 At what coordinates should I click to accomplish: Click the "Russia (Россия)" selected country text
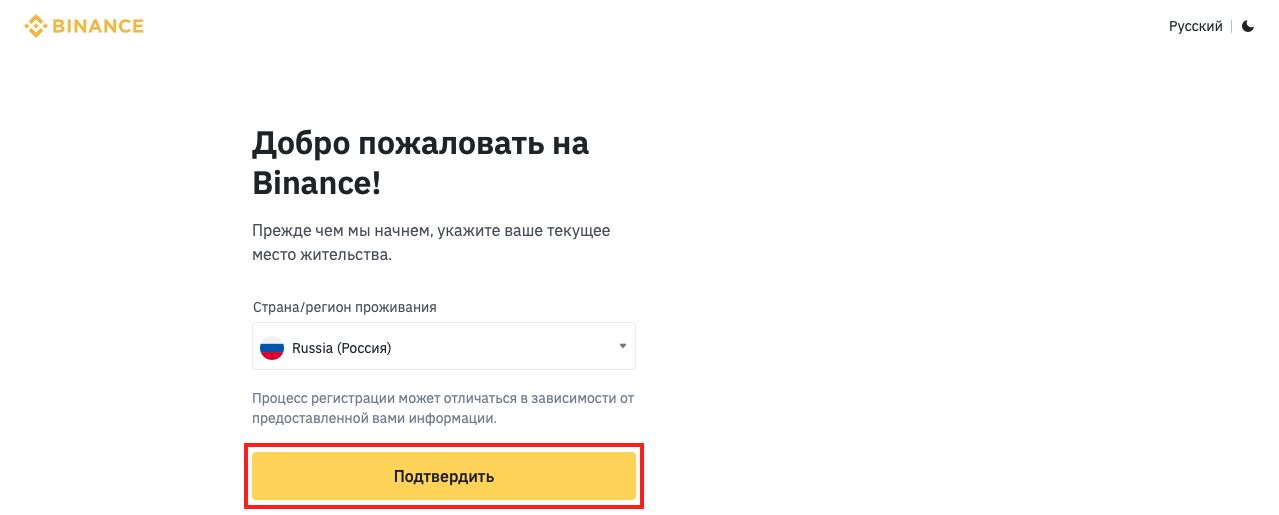[341, 348]
